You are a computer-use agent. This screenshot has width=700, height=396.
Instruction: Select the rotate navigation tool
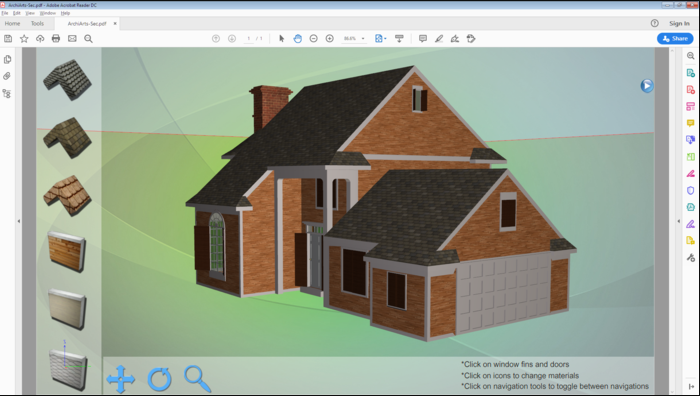point(159,379)
